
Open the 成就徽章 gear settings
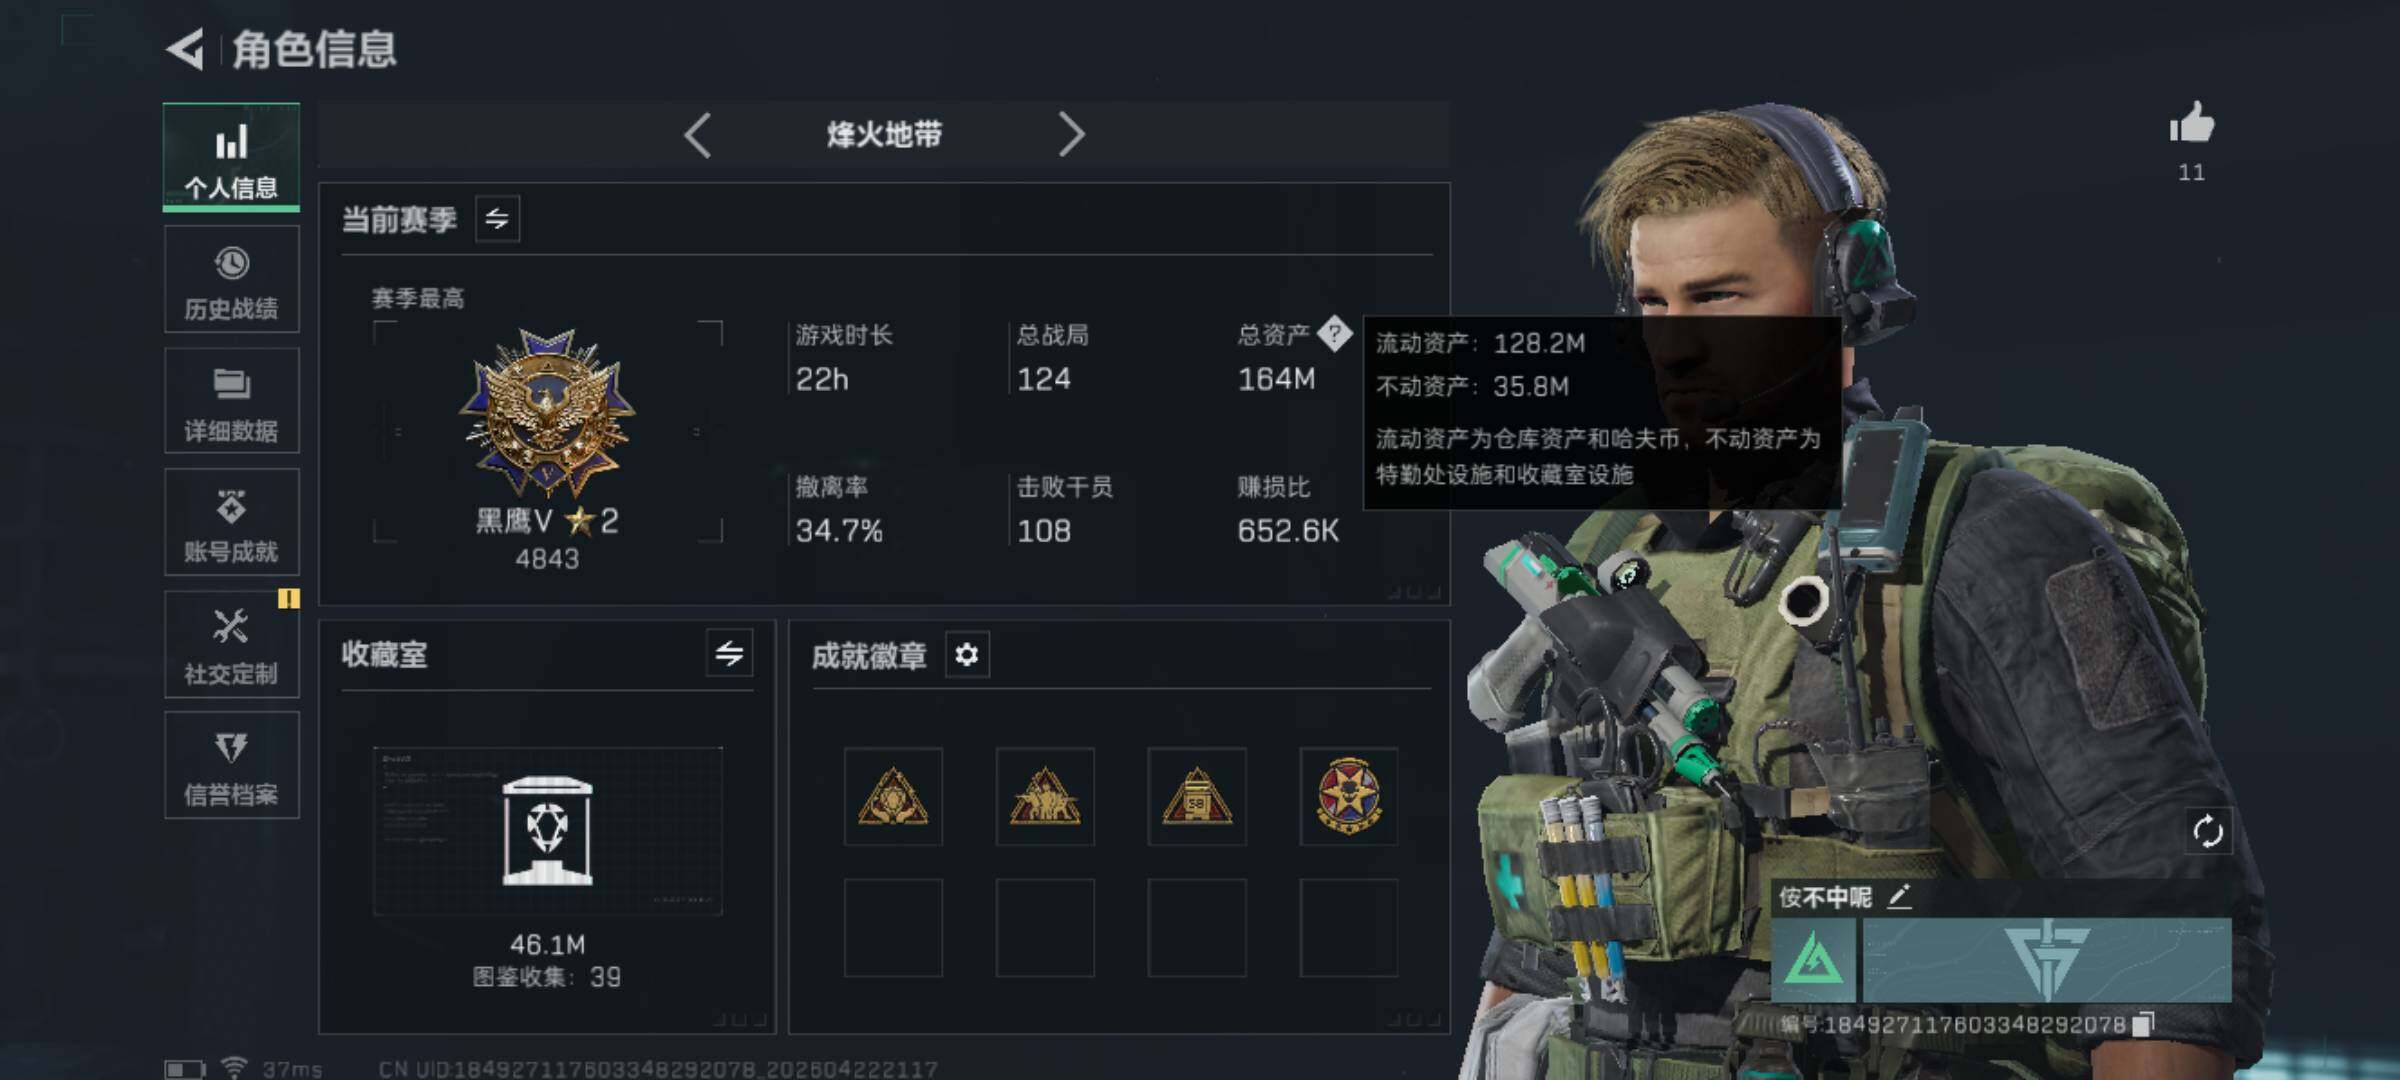pyautogui.click(x=967, y=655)
